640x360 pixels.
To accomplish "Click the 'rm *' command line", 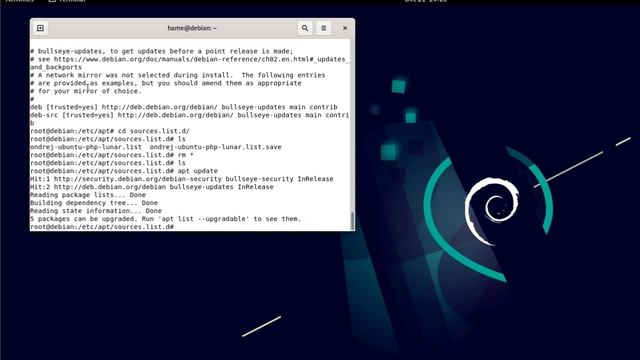I will 112,155.
